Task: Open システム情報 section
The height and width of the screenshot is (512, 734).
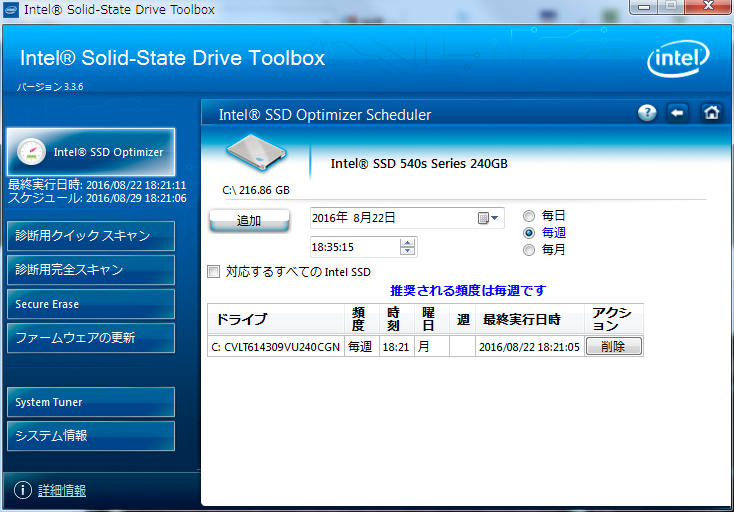Action: (91, 436)
